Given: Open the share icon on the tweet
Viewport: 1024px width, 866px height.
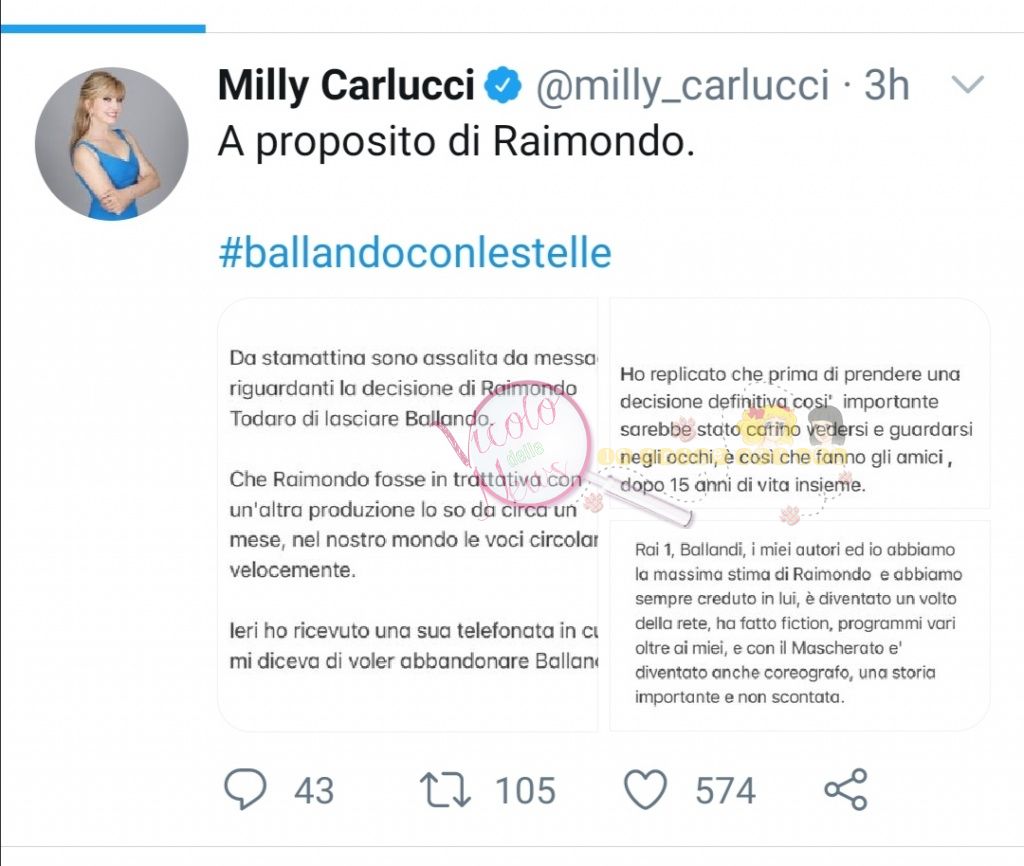Looking at the screenshot, I should [846, 789].
